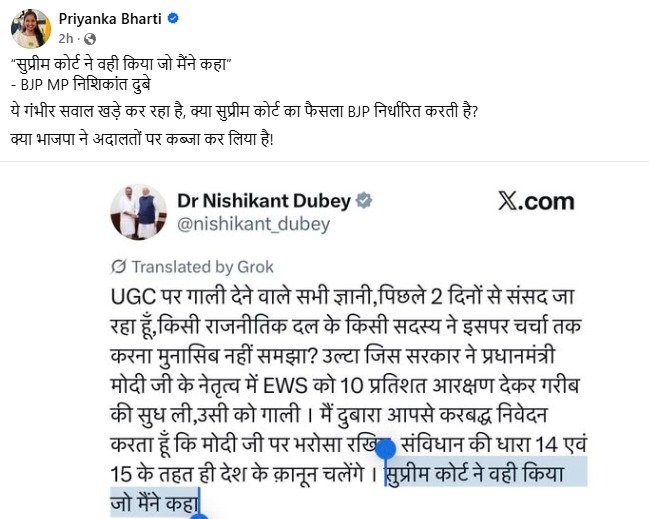The height and width of the screenshot is (519, 649).
Task: Click the X.com logo
Action: coord(536,202)
